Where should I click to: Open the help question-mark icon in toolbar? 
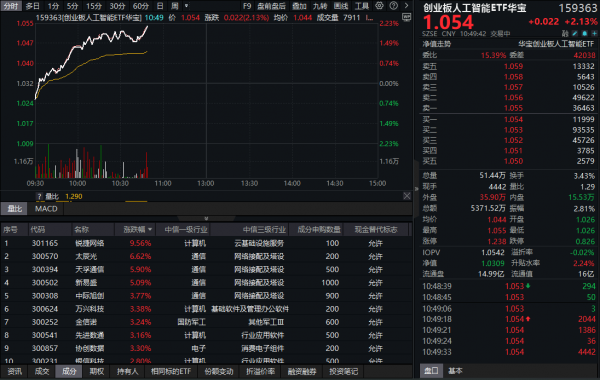pos(393,6)
